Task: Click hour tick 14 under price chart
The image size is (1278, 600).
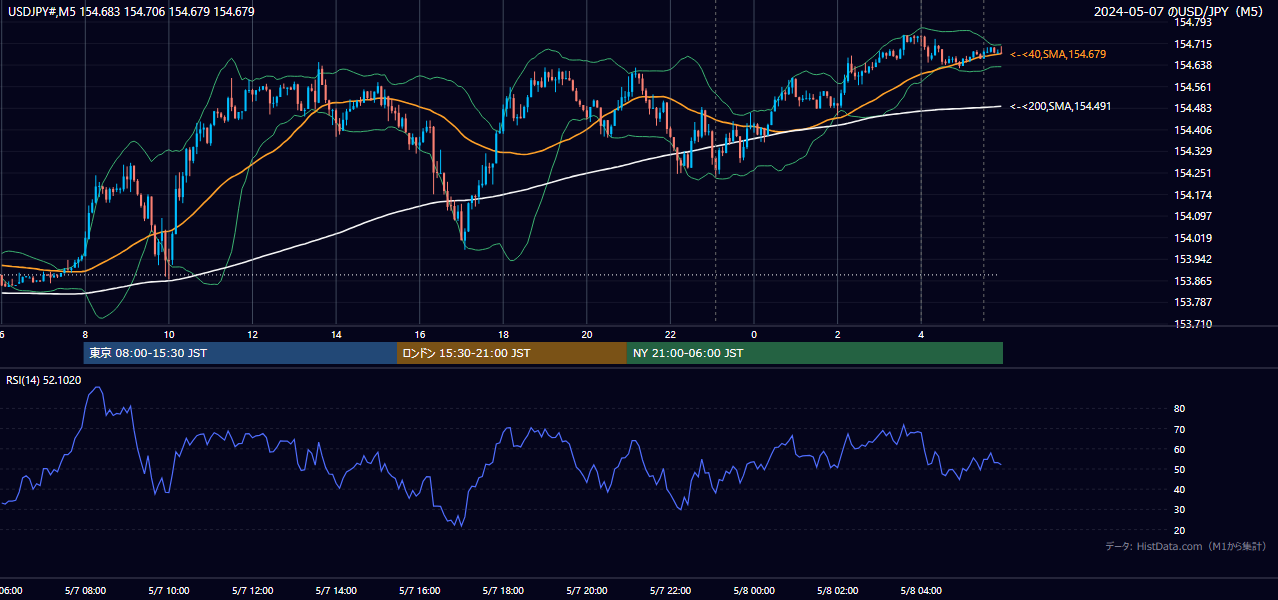Action: click(x=336, y=335)
